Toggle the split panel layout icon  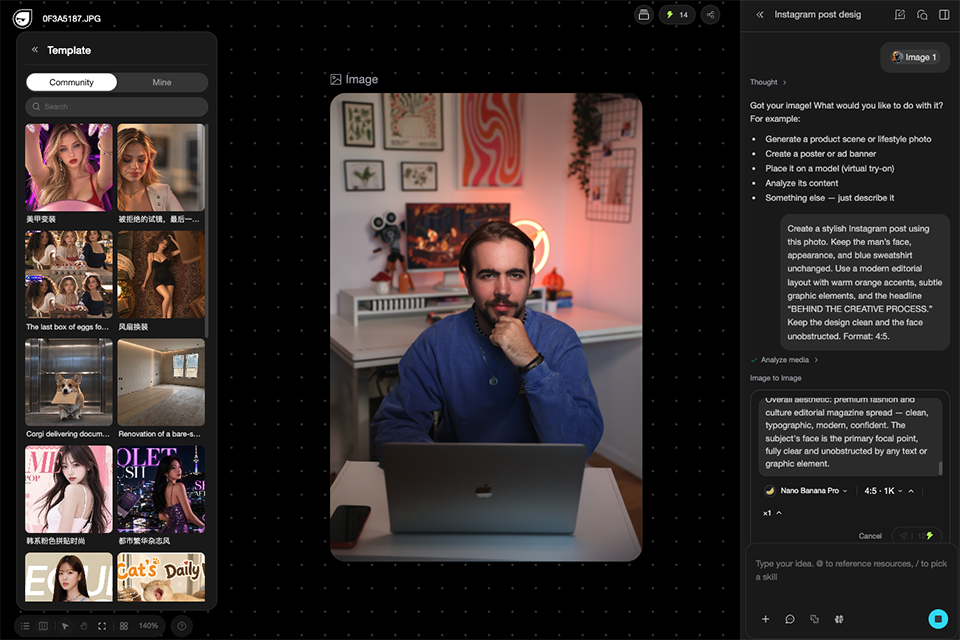944,15
